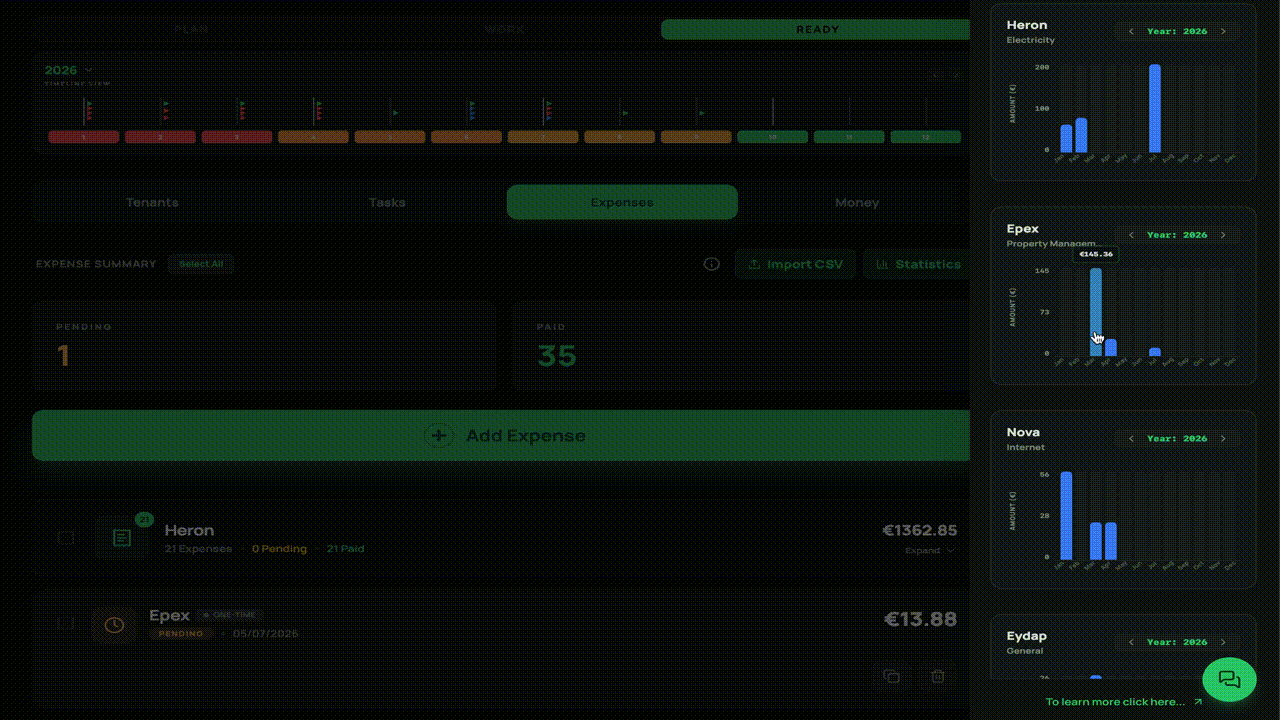Click the 21 count badge on Heron

[144, 519]
